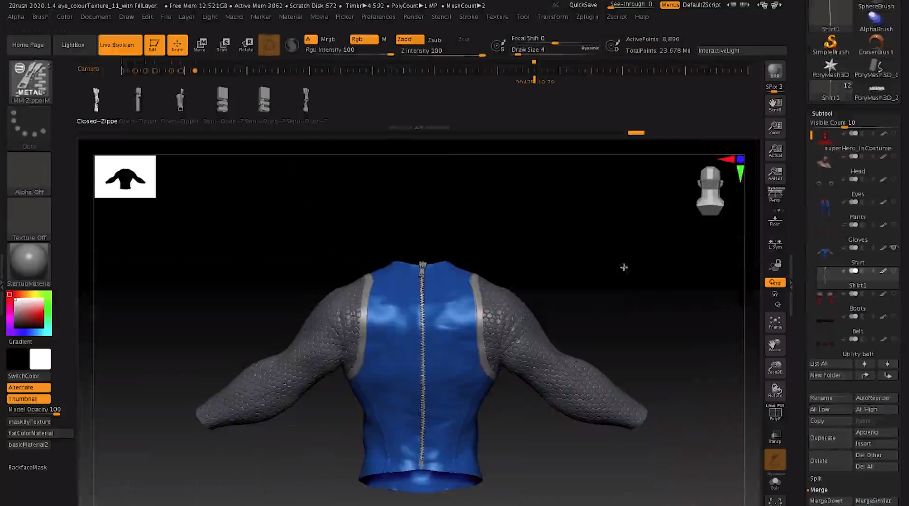Open the current brush Metal Zipper thumbnail

click(30, 82)
